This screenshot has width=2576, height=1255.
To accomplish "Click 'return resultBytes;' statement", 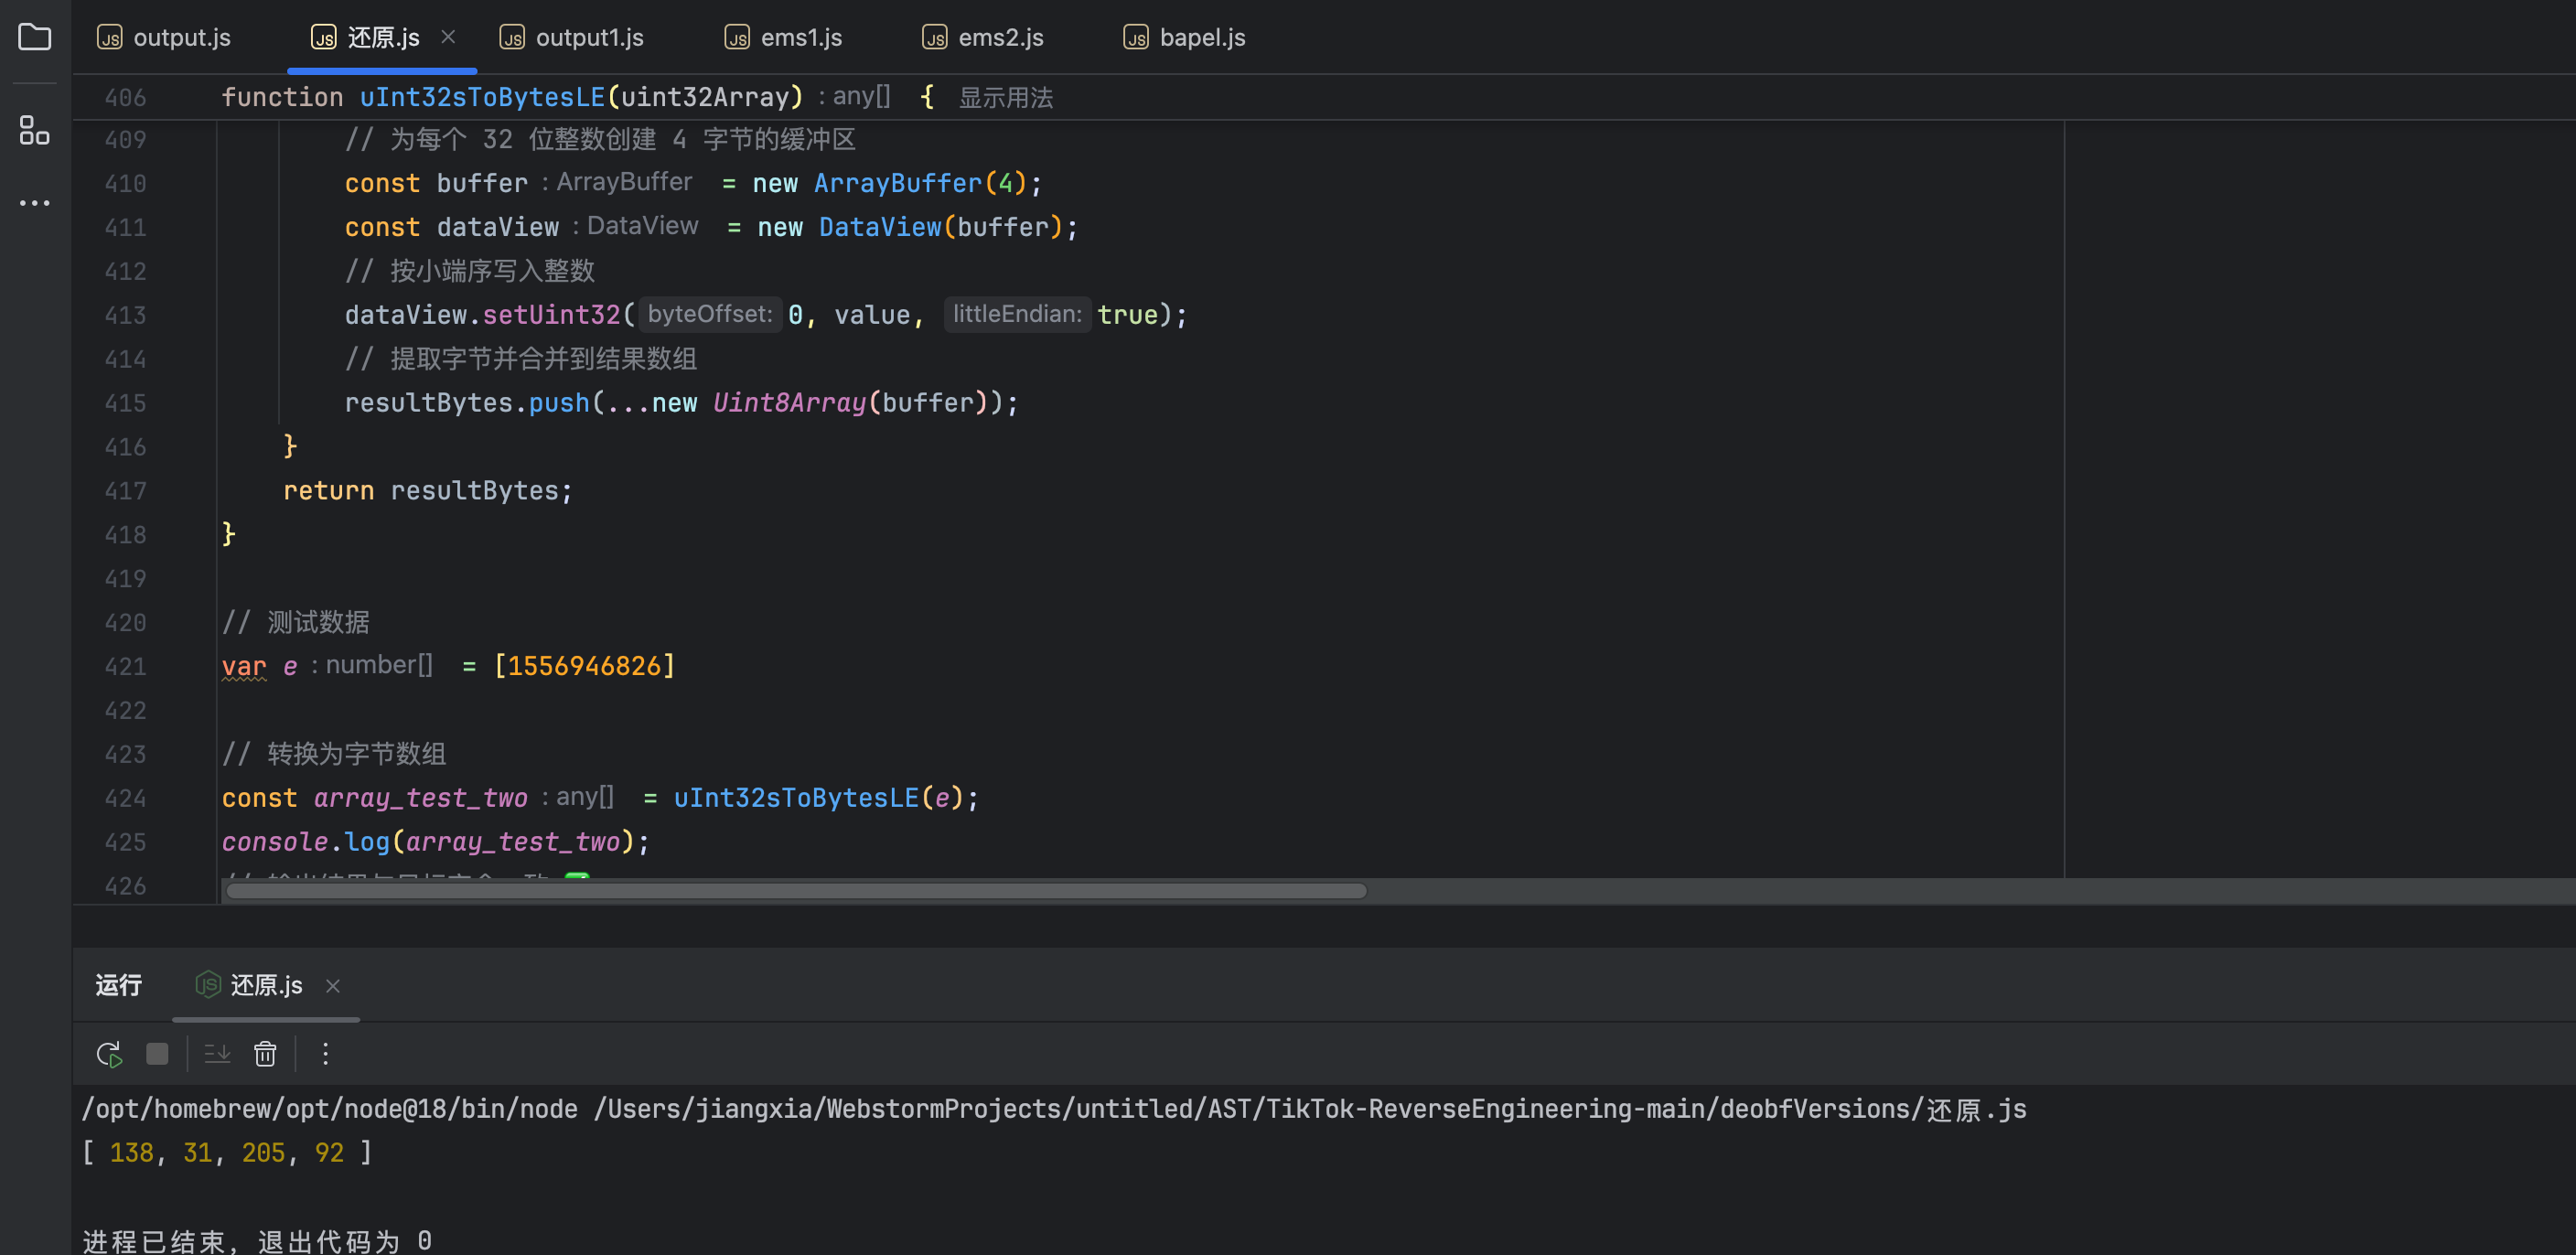I will pos(428,491).
